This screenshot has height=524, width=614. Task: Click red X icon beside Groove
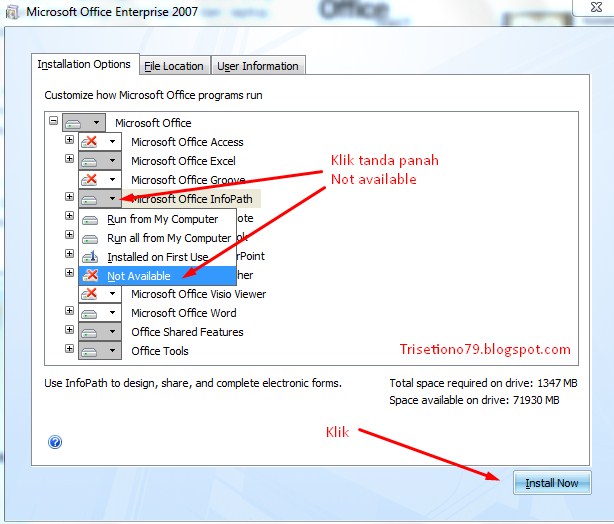coord(90,179)
